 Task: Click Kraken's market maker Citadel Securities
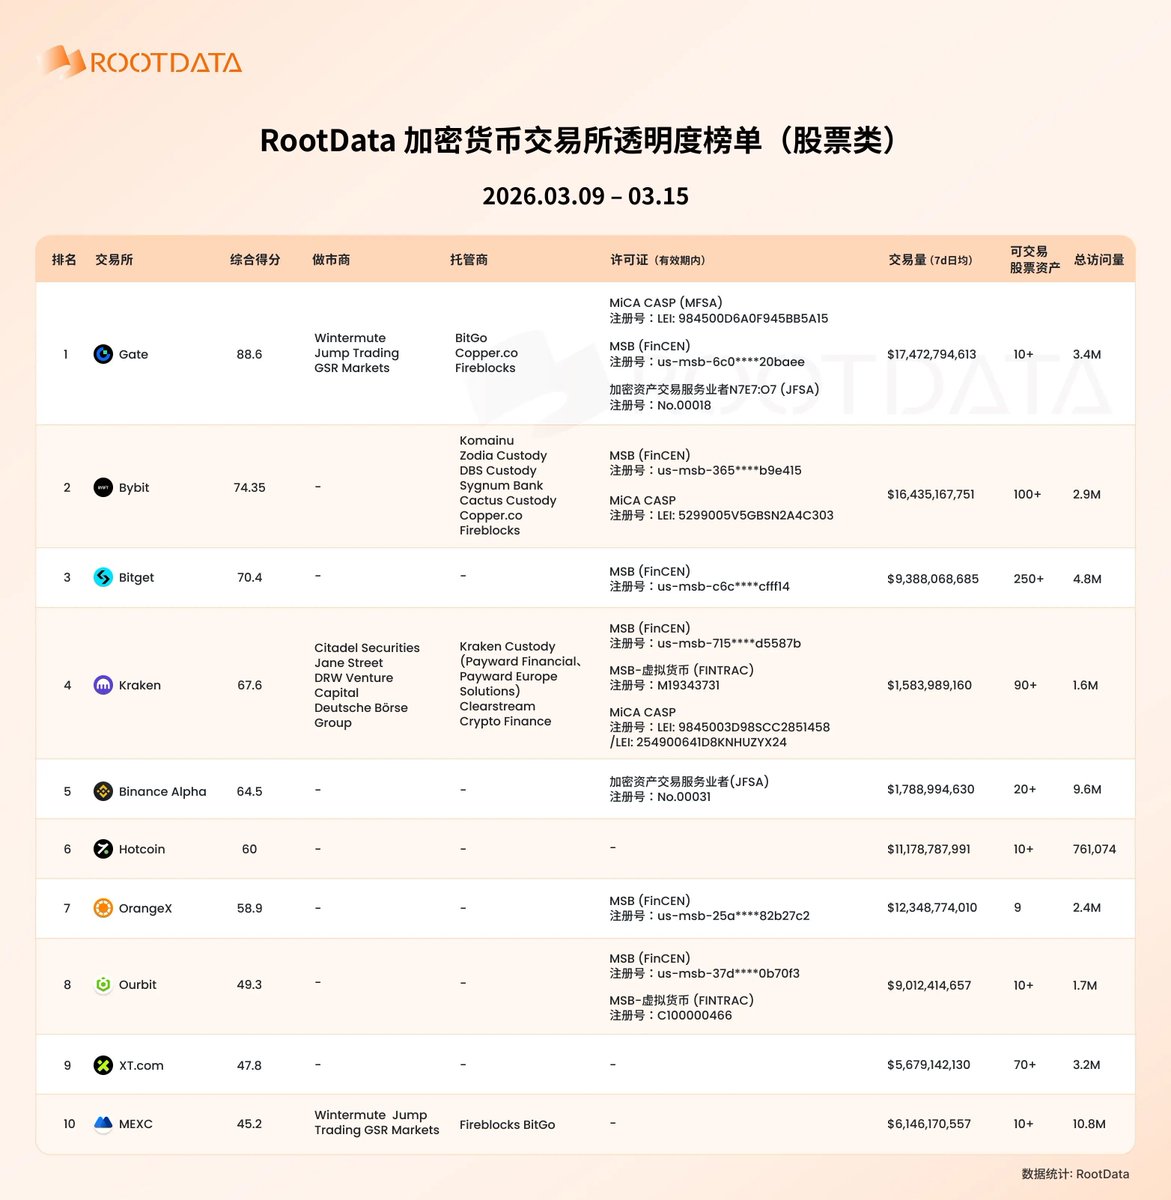(x=367, y=648)
